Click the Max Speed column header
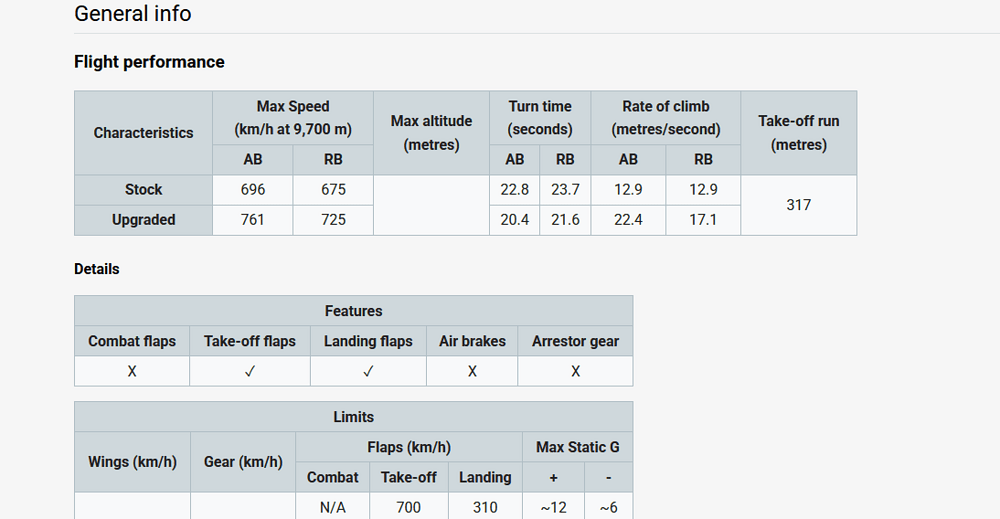 (x=292, y=118)
